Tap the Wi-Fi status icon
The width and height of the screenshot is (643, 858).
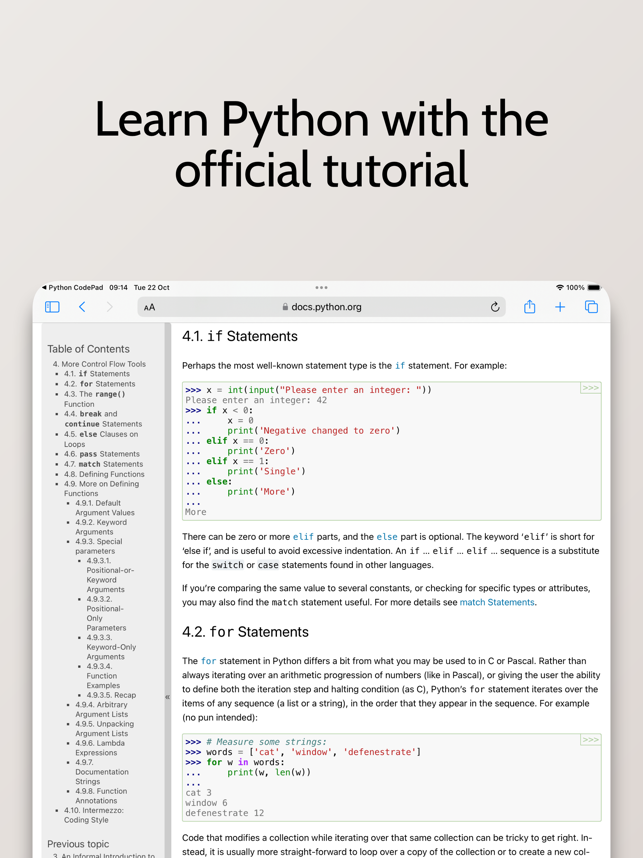(559, 287)
